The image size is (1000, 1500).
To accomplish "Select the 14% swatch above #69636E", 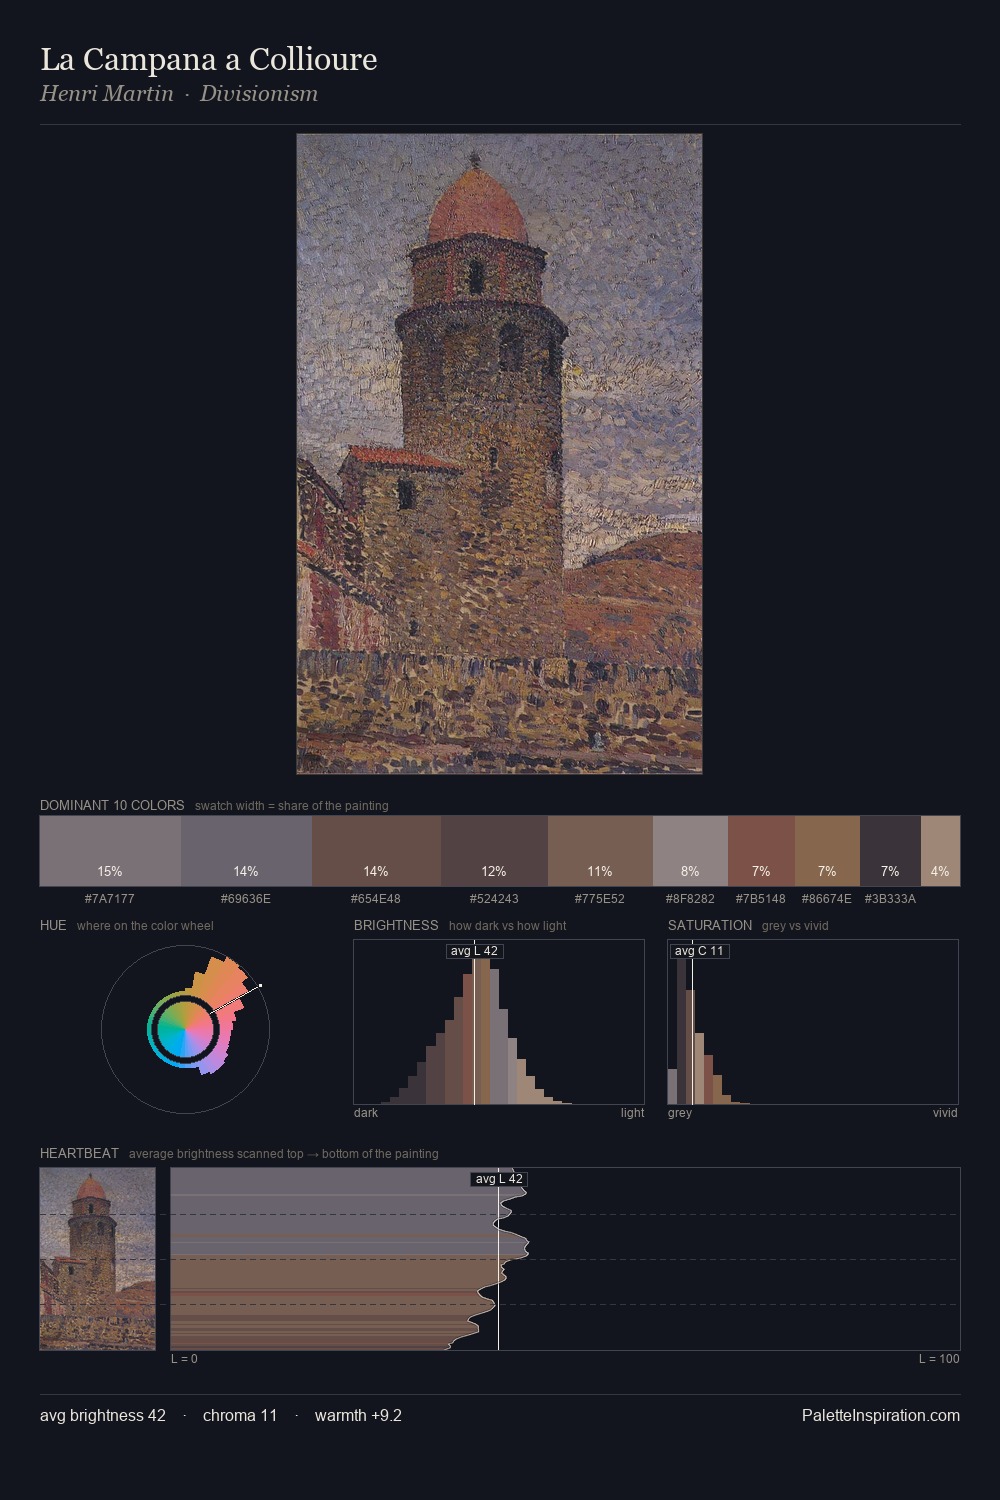I will tap(246, 851).
